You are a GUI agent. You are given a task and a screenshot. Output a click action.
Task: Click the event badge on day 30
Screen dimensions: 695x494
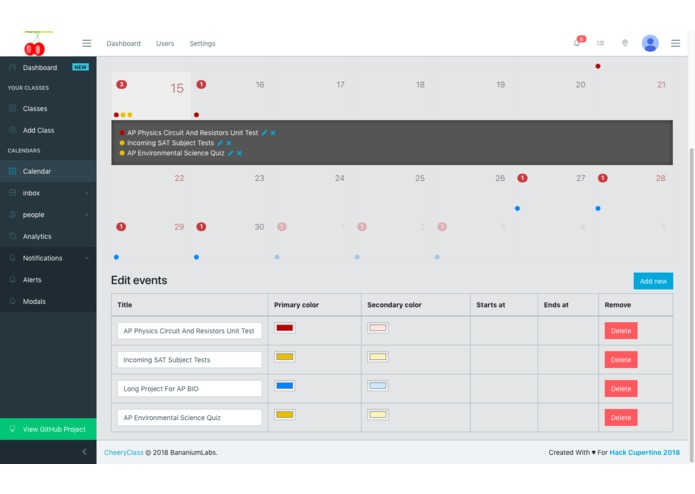[x=201, y=227]
